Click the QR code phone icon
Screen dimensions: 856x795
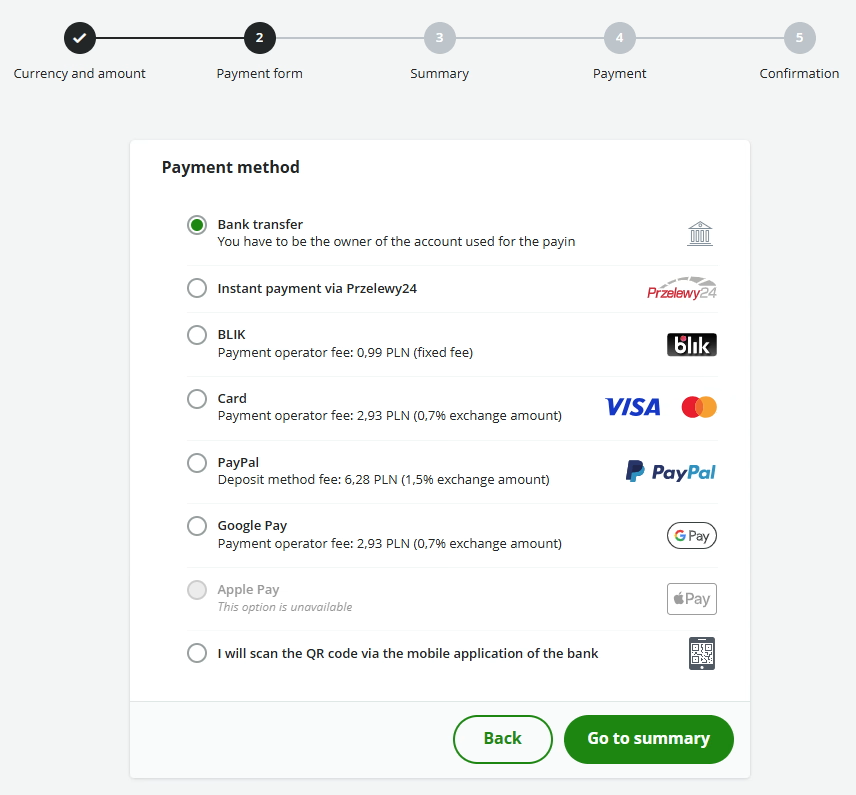click(x=702, y=654)
